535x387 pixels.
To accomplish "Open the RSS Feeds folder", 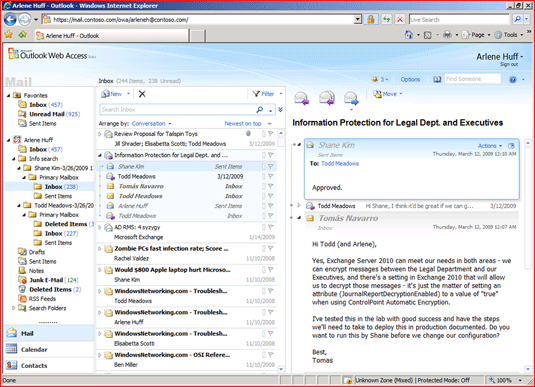I will [38, 299].
